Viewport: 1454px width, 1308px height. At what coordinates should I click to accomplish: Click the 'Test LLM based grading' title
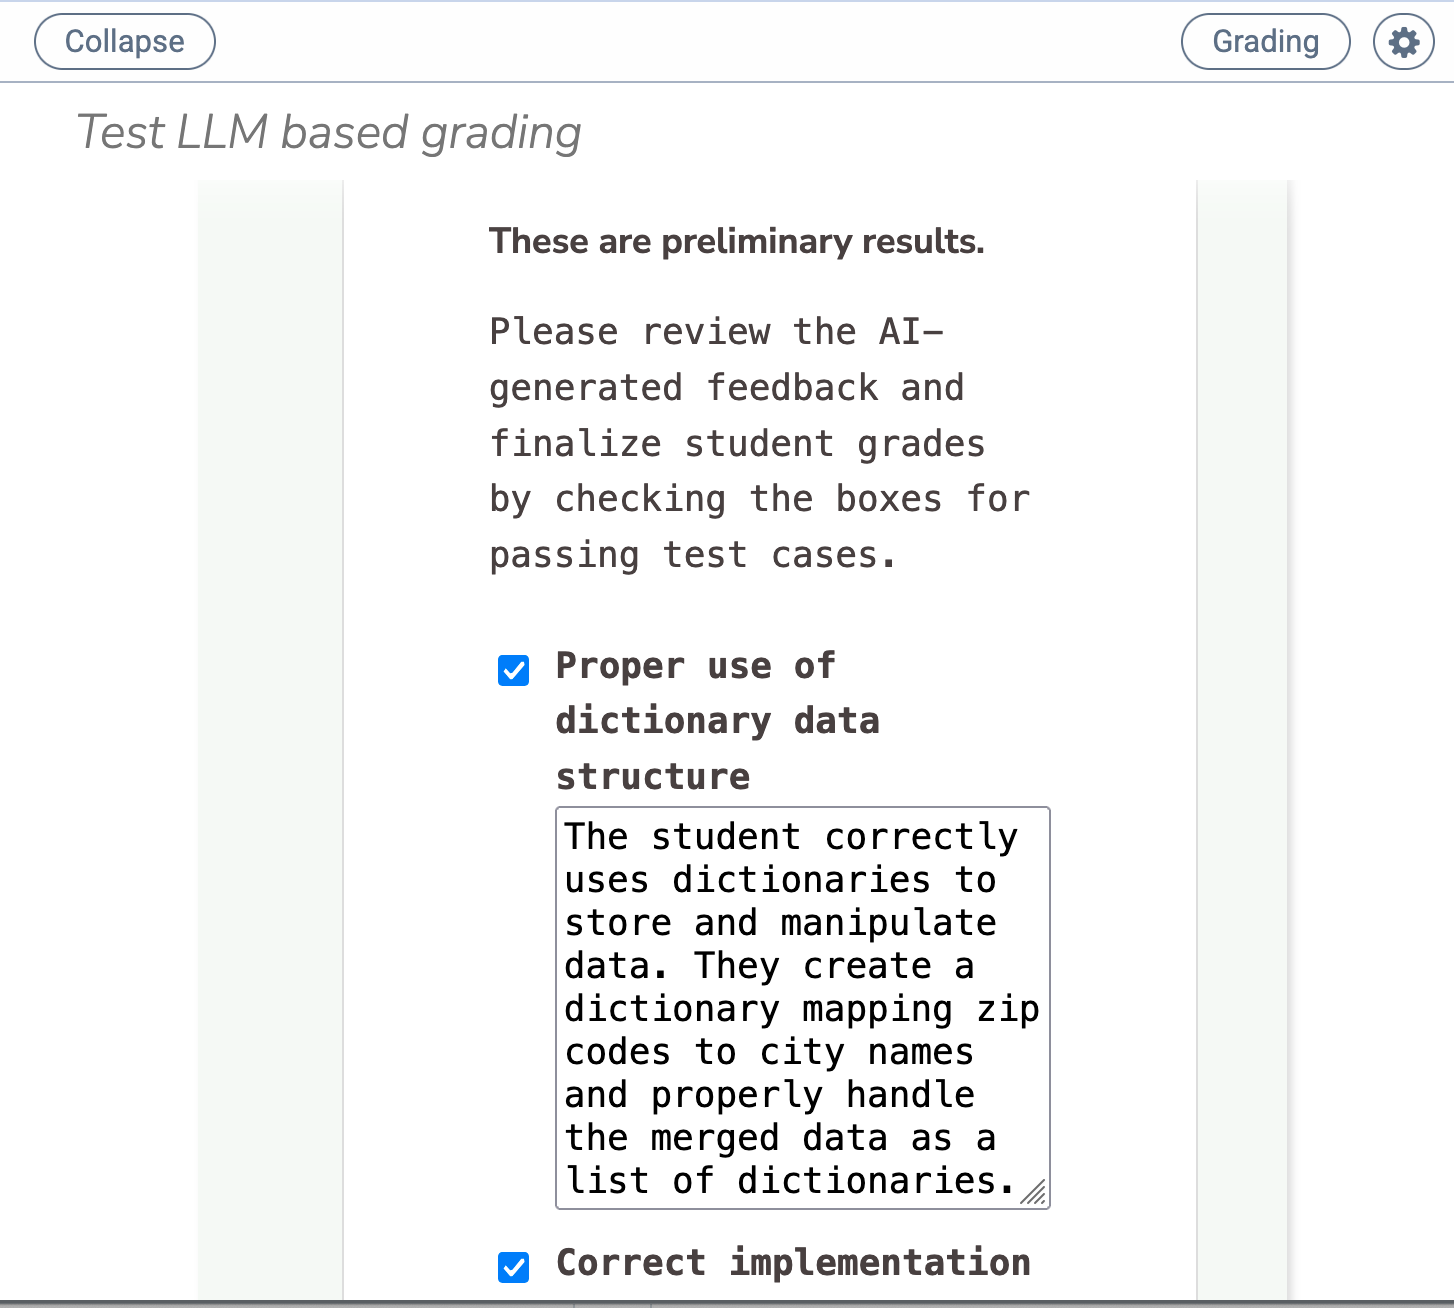[x=329, y=132]
